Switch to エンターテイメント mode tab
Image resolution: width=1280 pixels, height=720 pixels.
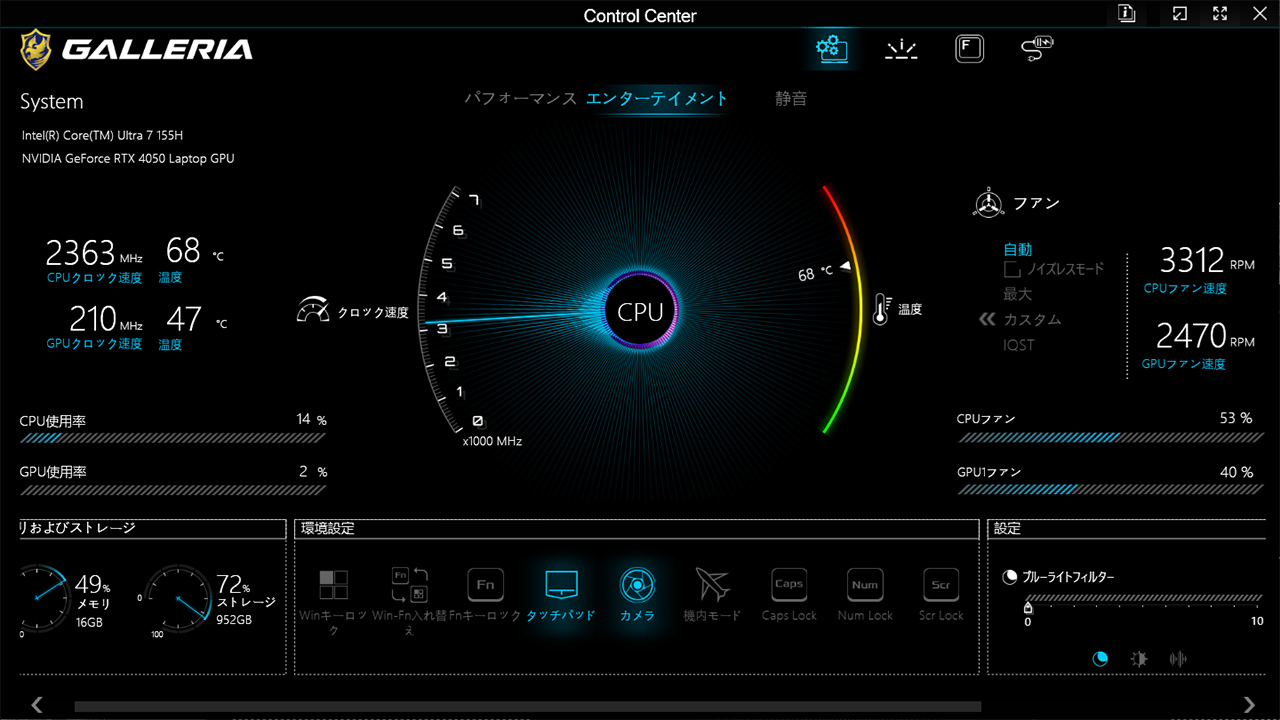pos(657,99)
